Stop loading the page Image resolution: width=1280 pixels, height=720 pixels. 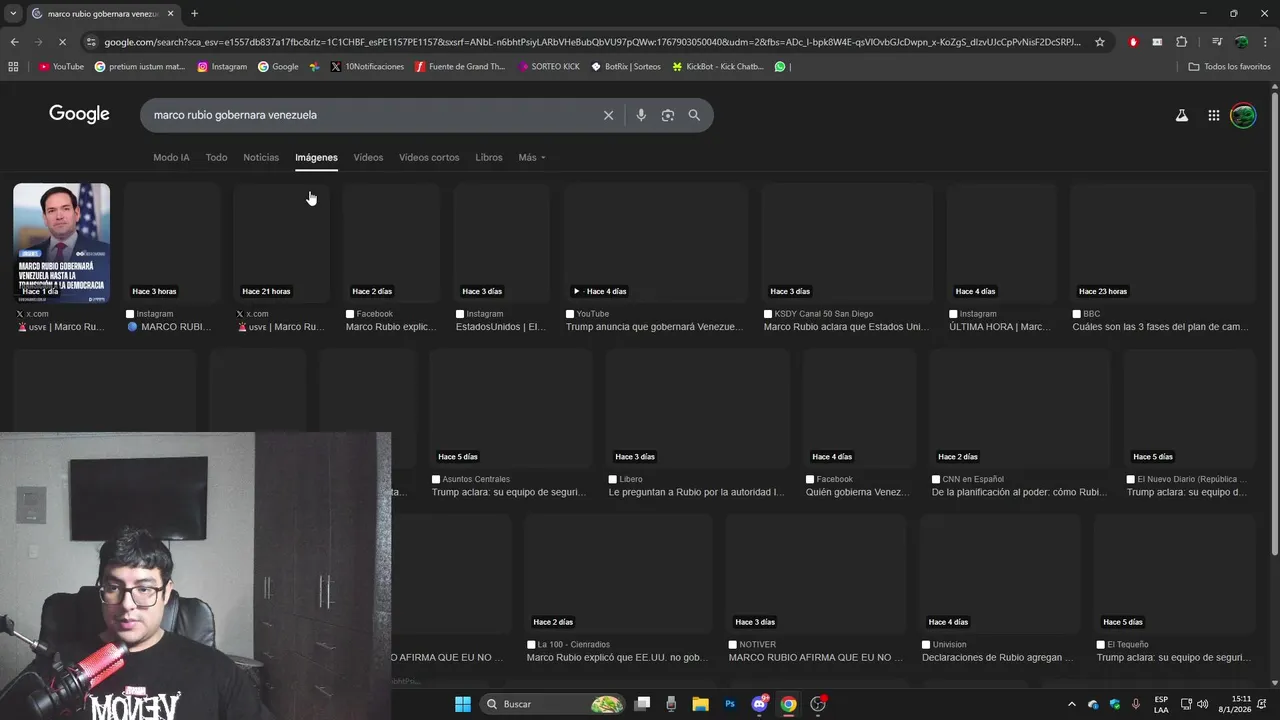pyautogui.click(x=64, y=42)
